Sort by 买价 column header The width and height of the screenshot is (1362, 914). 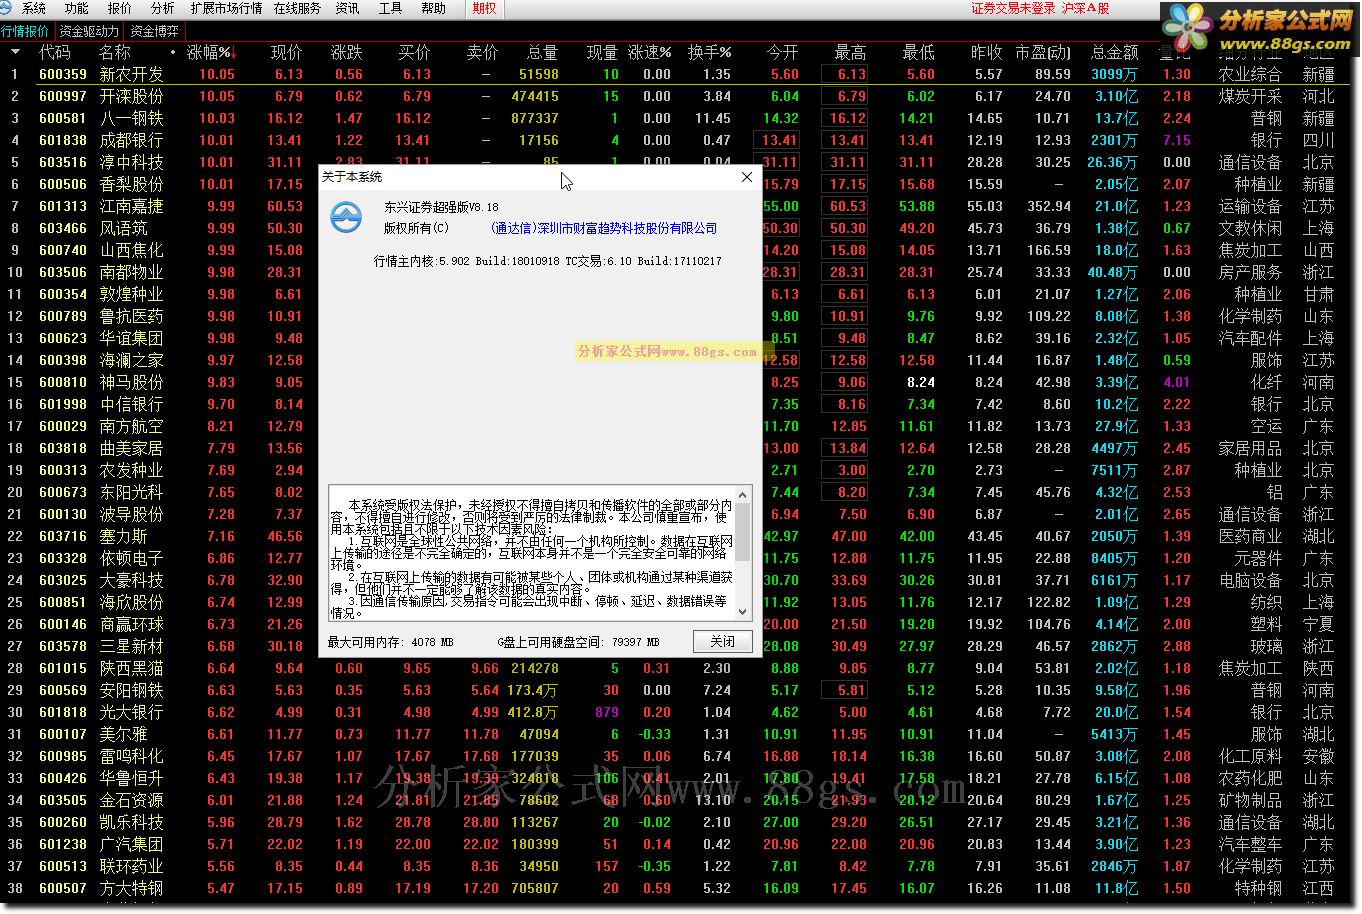click(x=414, y=52)
